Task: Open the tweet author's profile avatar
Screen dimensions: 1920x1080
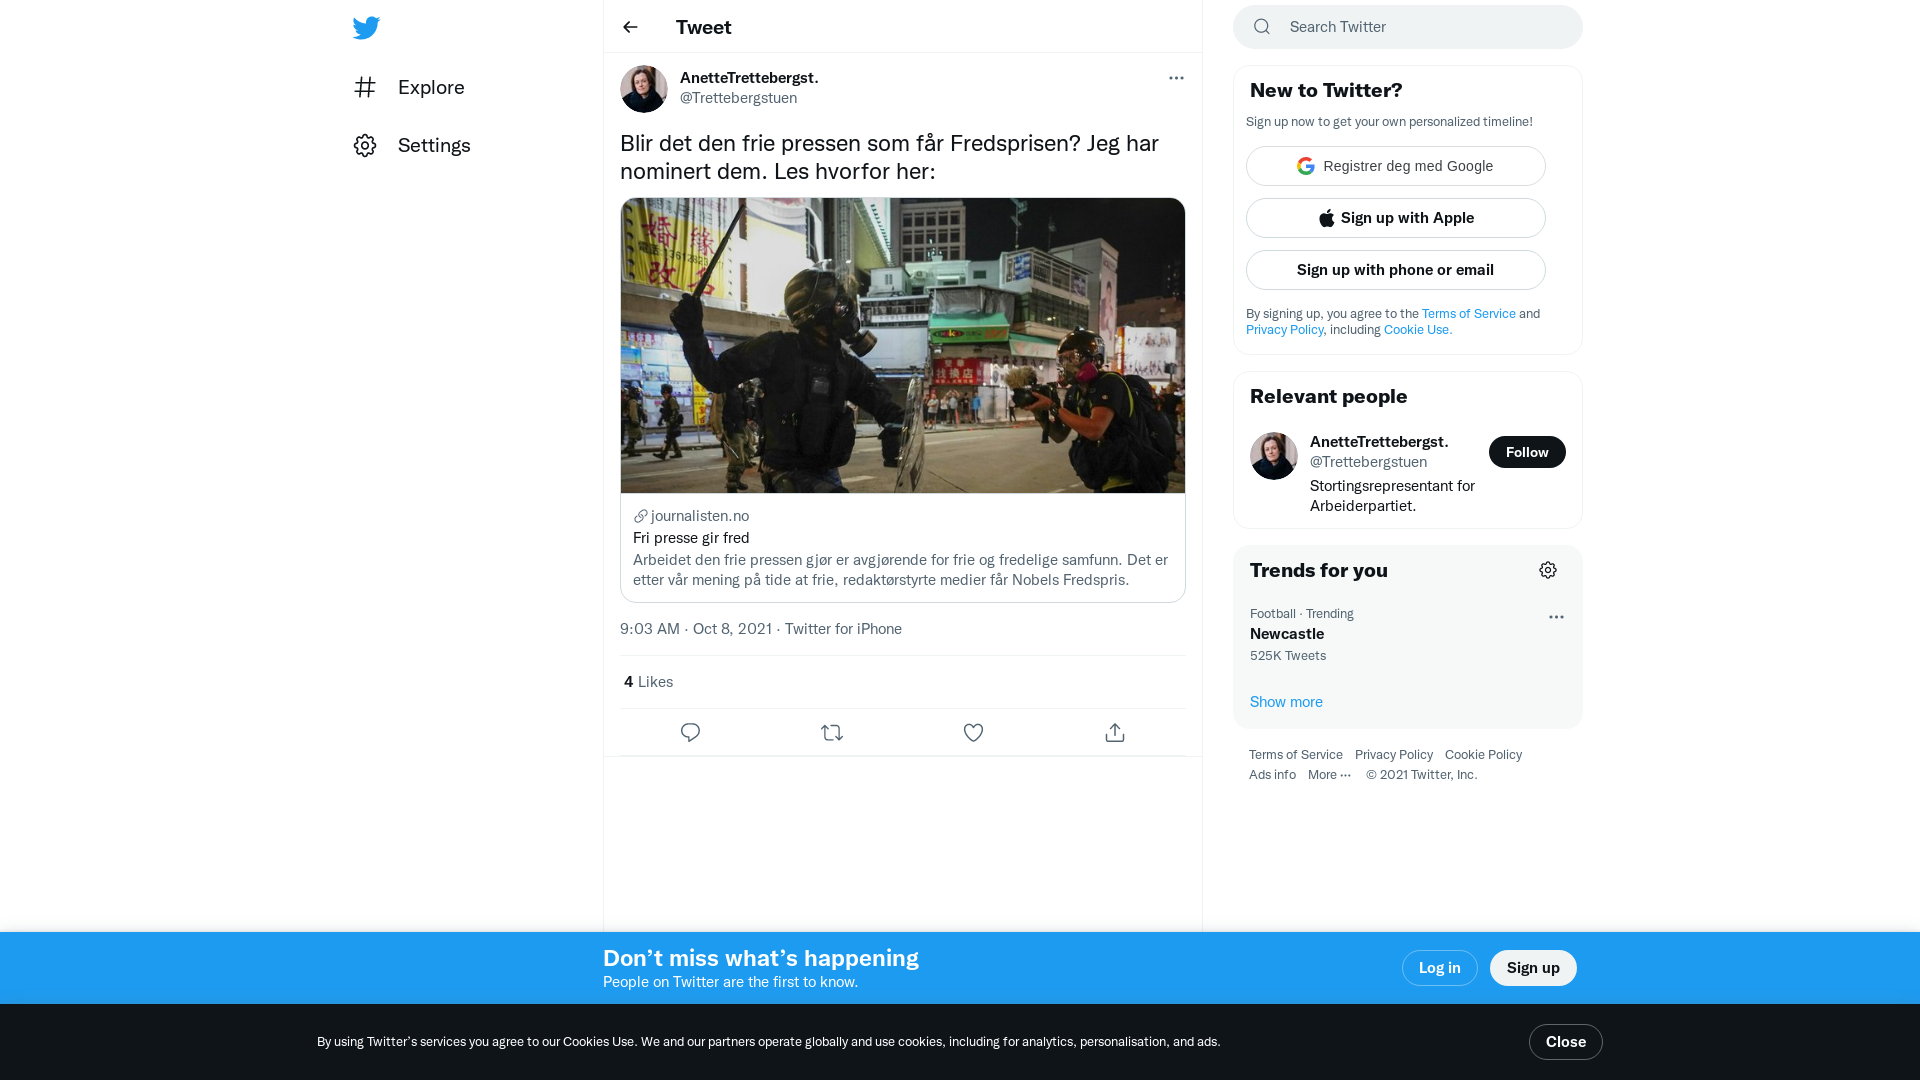Action: click(x=644, y=89)
